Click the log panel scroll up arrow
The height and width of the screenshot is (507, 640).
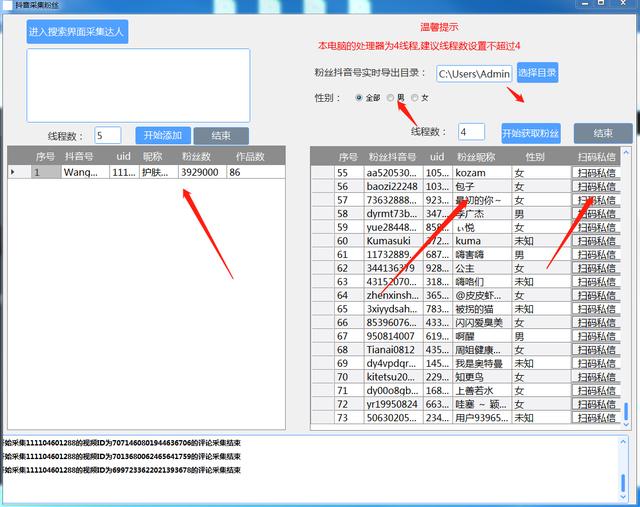pyautogui.click(x=623, y=441)
